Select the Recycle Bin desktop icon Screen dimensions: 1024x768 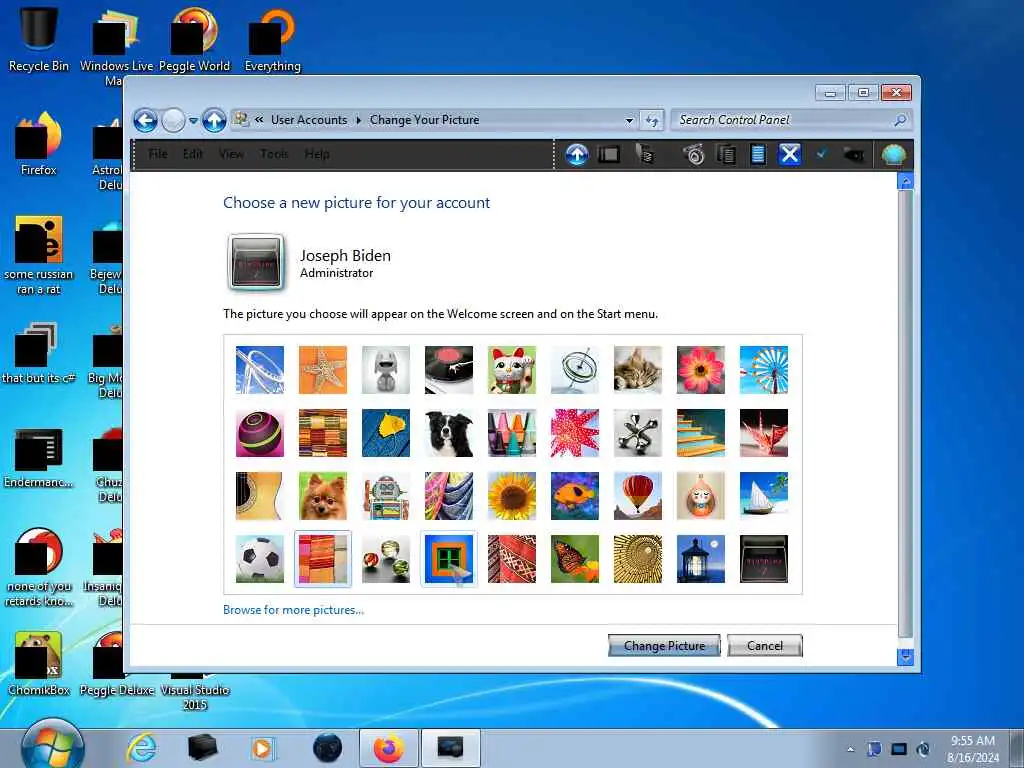[39, 39]
